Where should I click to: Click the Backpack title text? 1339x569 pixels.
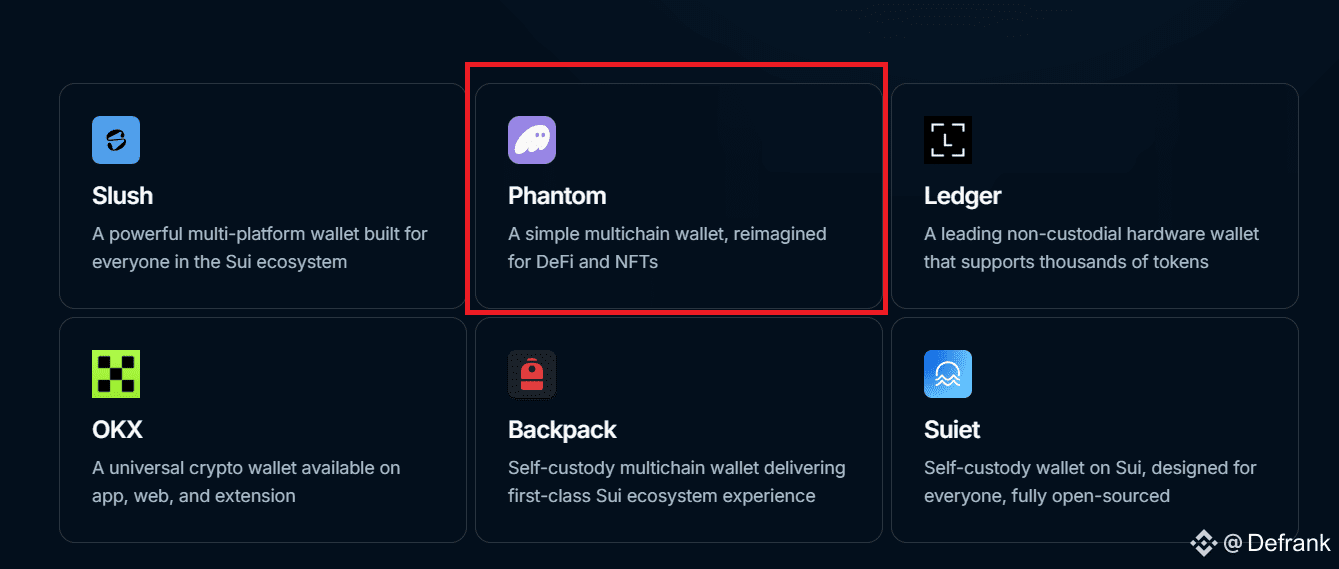pos(562,430)
